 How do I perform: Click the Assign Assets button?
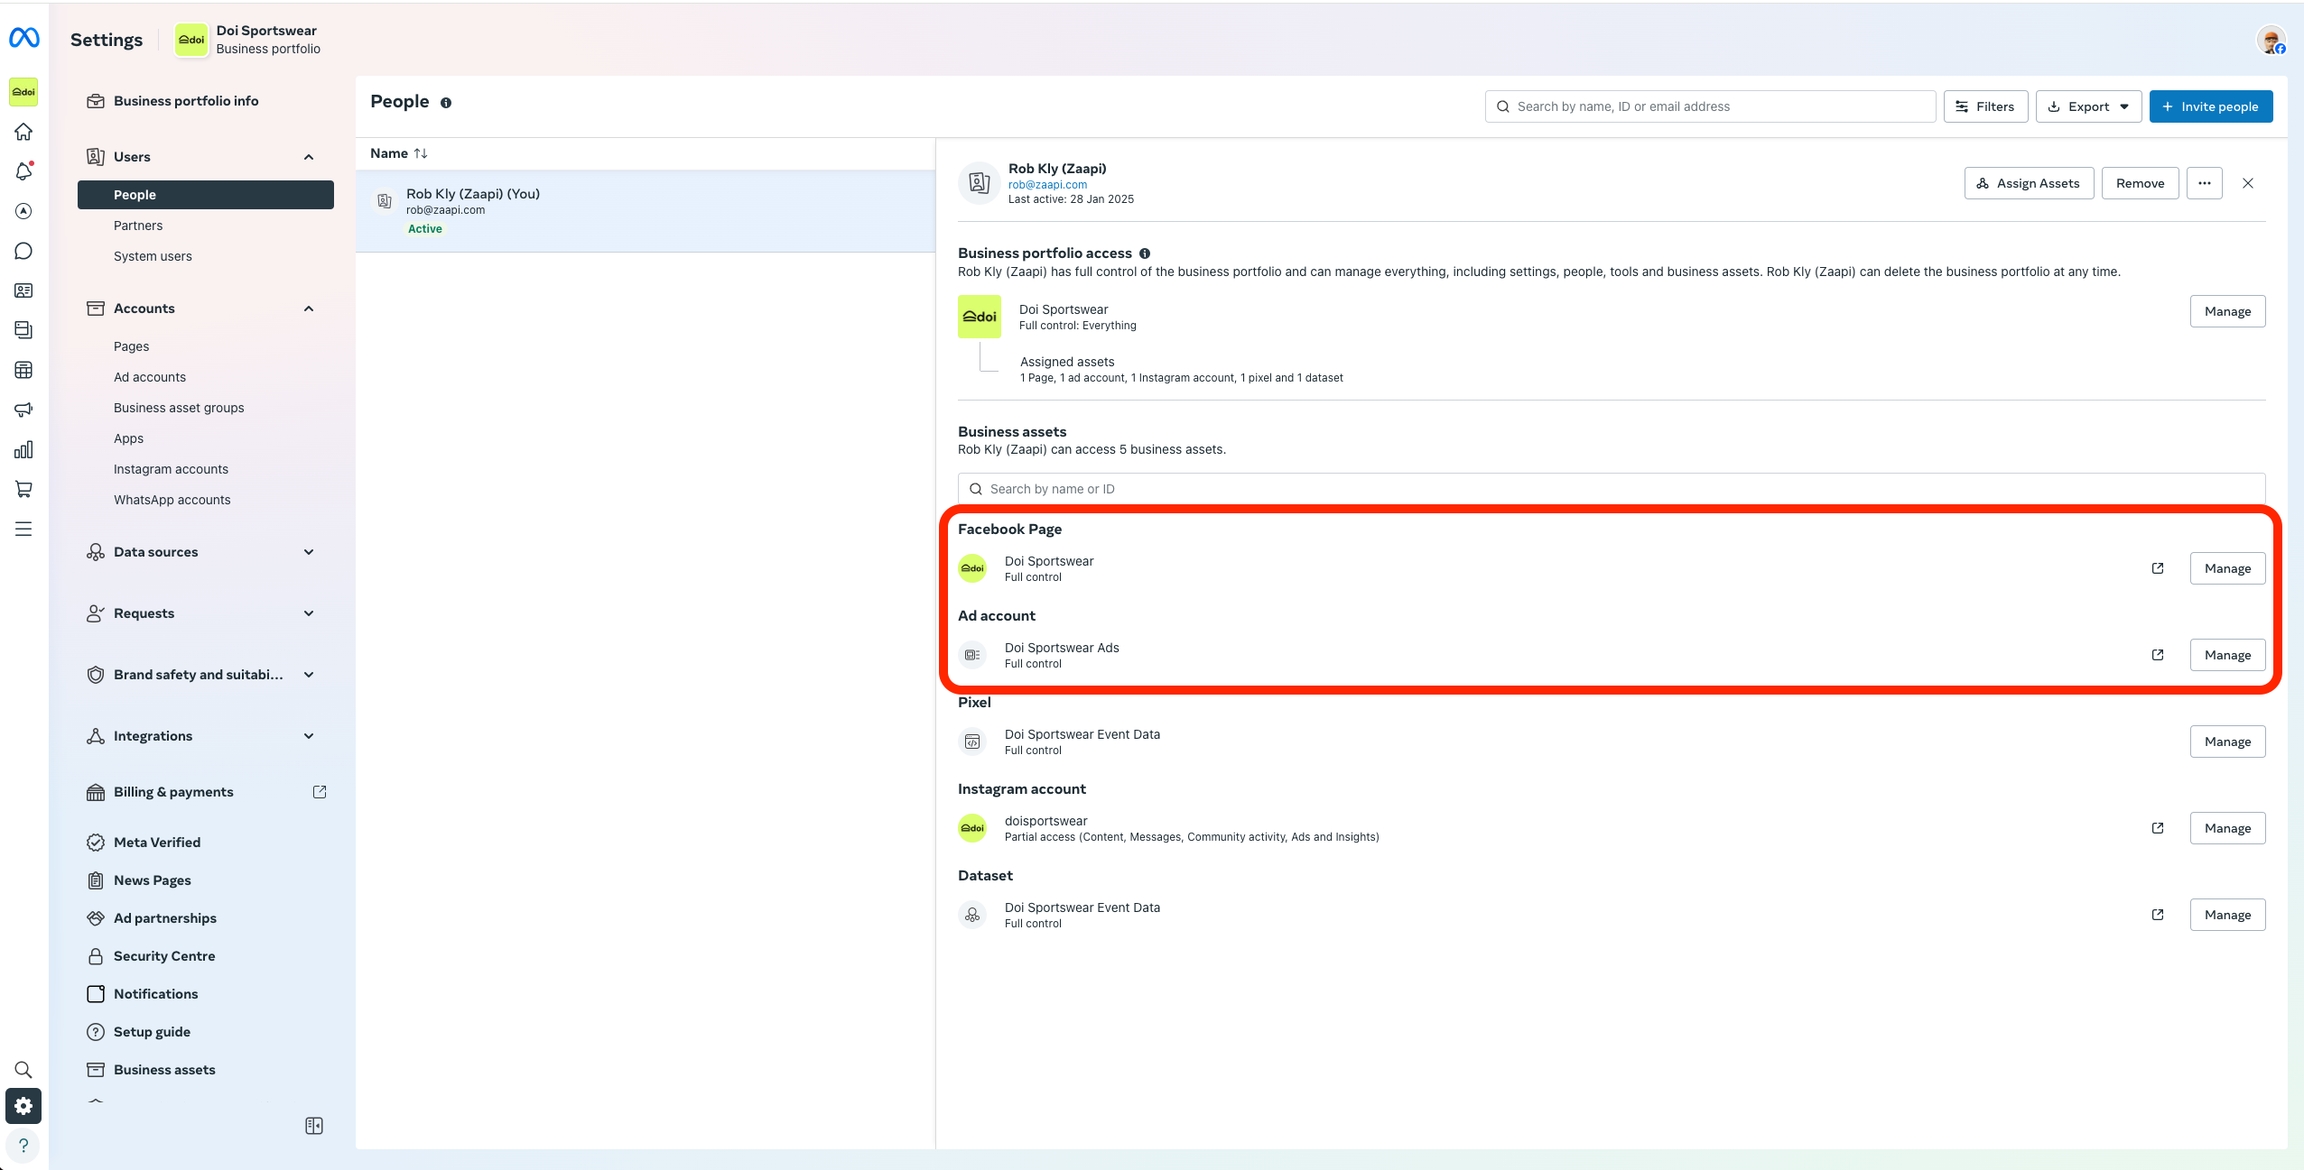click(x=2028, y=183)
